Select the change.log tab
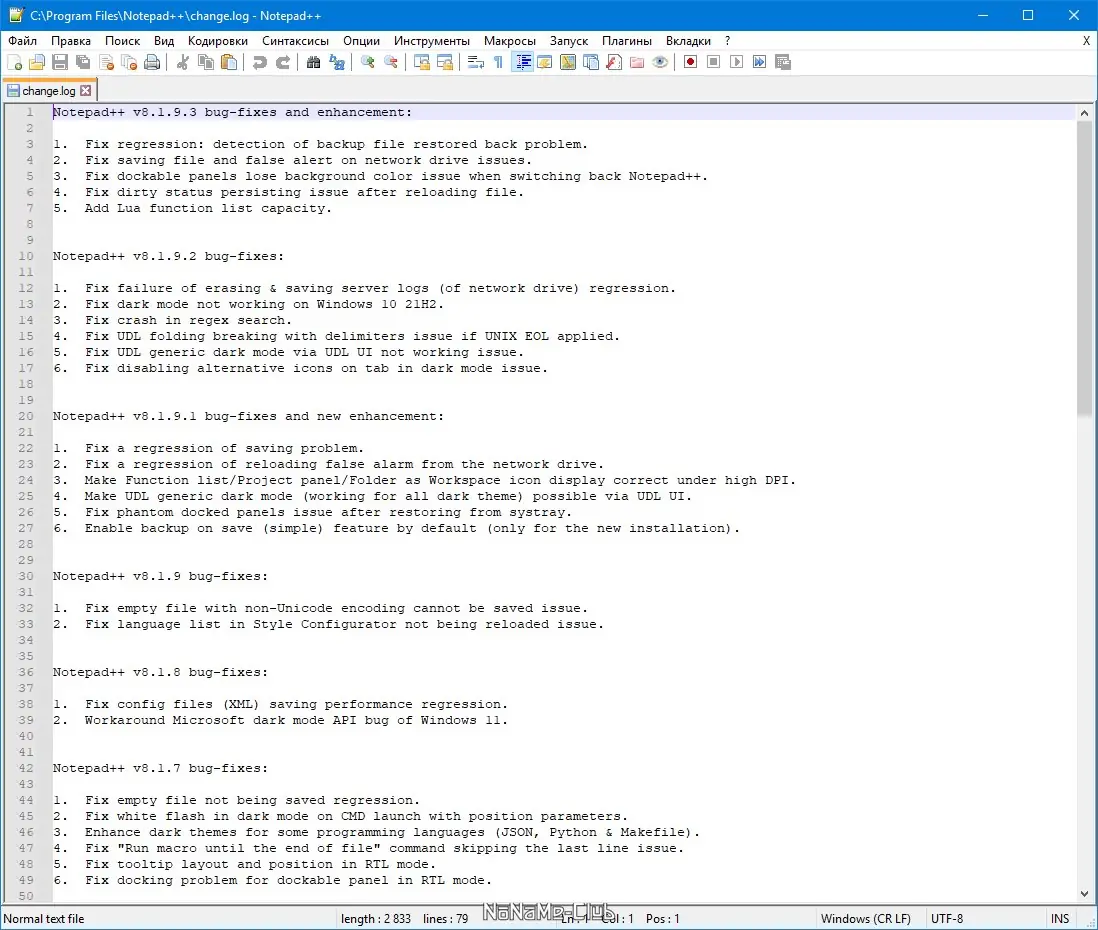Viewport: 1098px width, 930px height. [x=48, y=91]
